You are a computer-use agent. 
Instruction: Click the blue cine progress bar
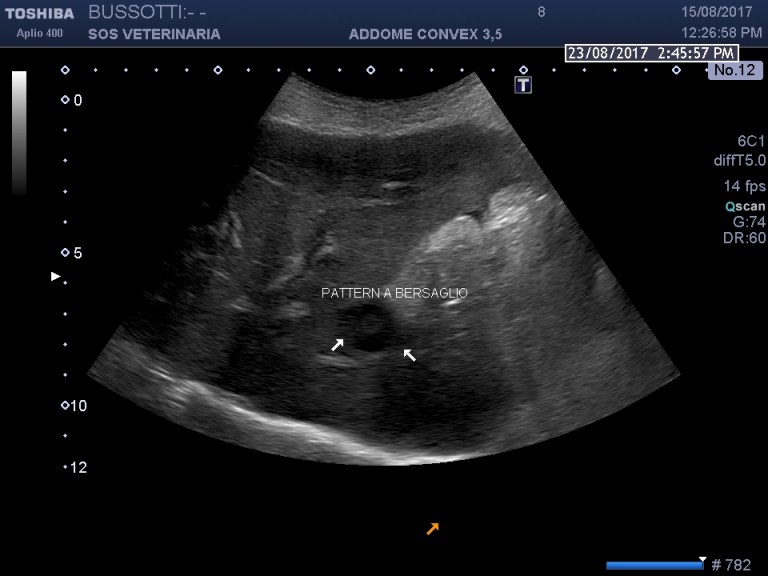(655, 565)
